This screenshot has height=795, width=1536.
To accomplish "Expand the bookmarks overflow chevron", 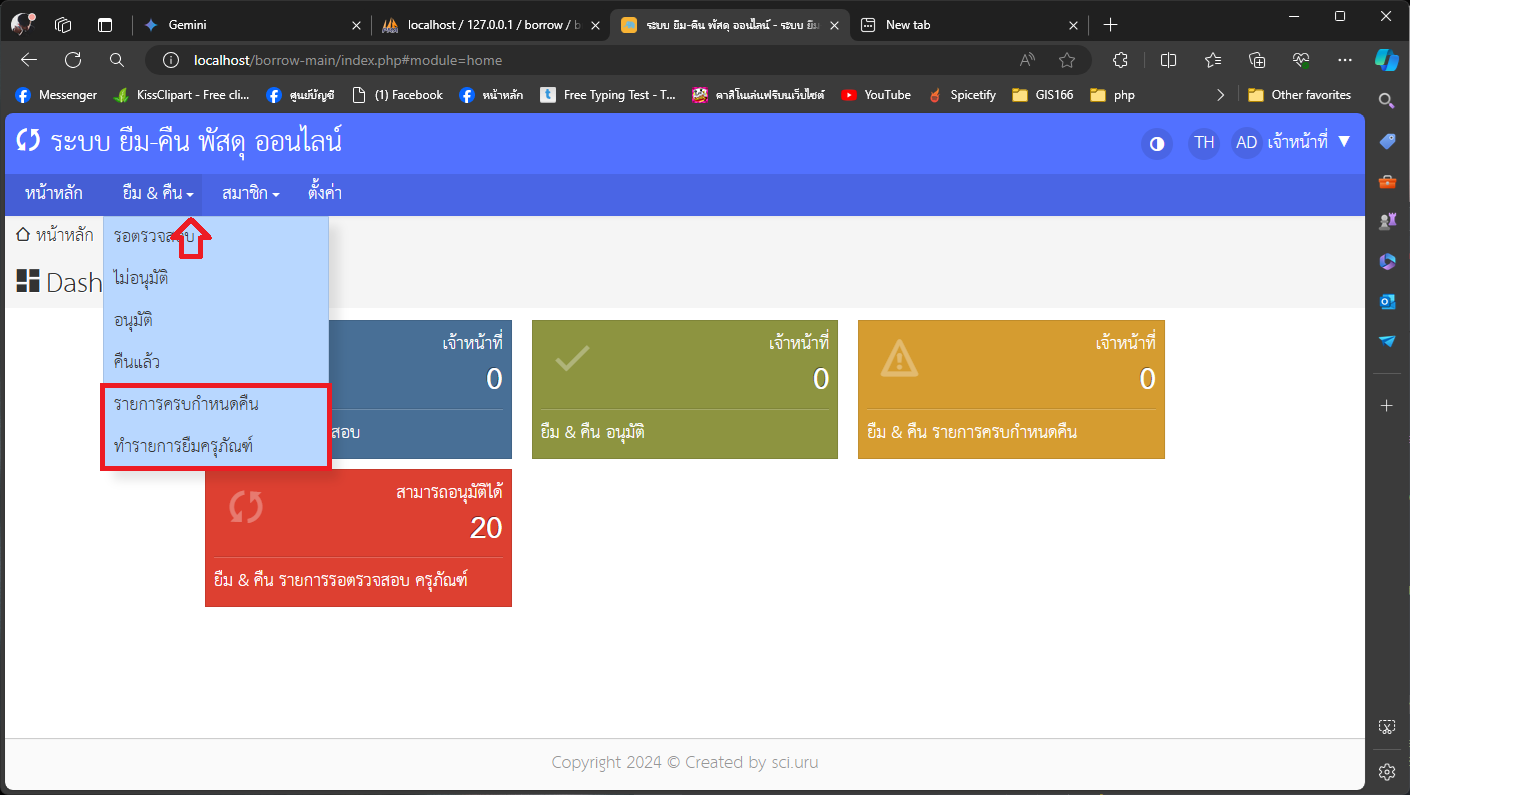I will 1220,95.
